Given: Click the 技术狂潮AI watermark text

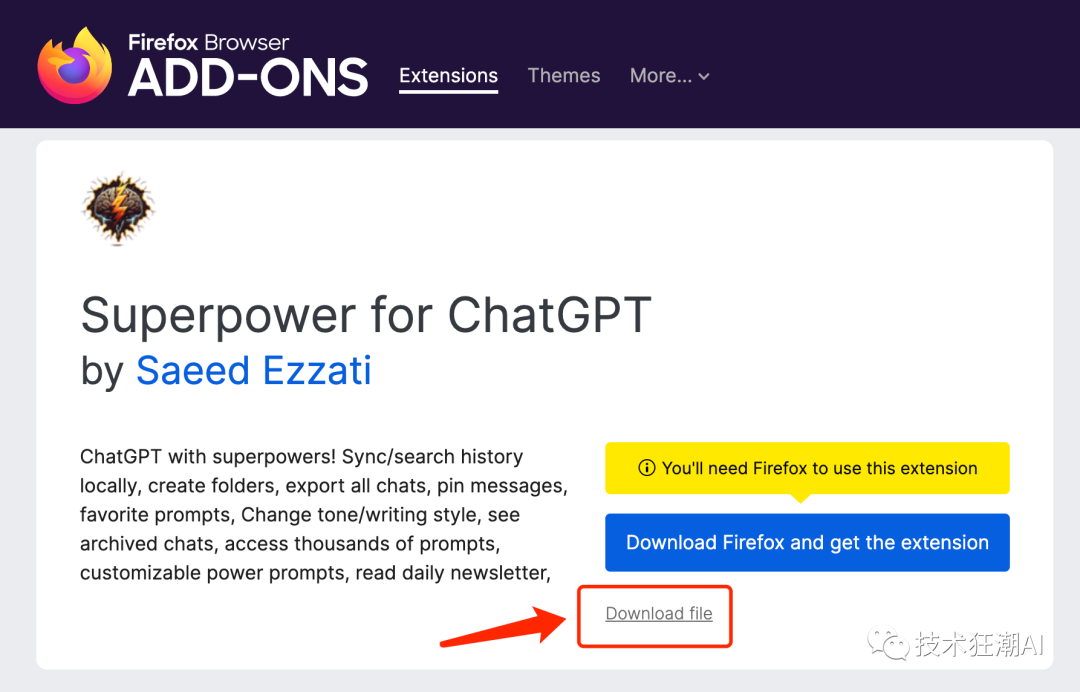Looking at the screenshot, I should point(978,645).
